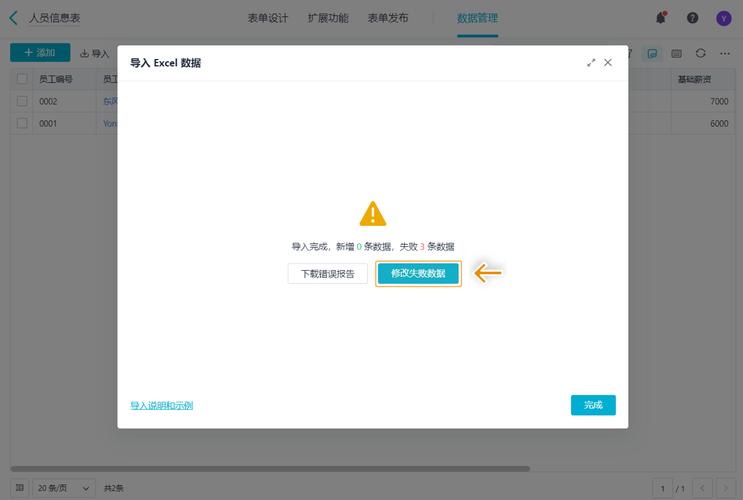Click the 导入 toolbar button
This screenshot has width=743, height=500.
(94, 53)
